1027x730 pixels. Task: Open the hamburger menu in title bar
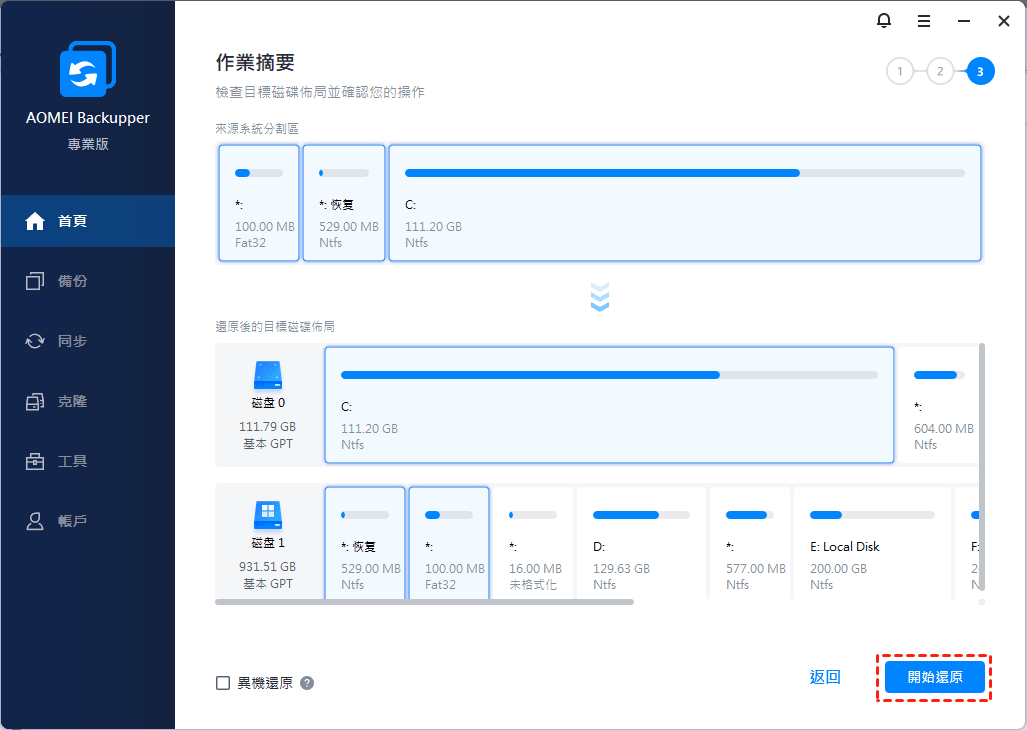click(923, 21)
